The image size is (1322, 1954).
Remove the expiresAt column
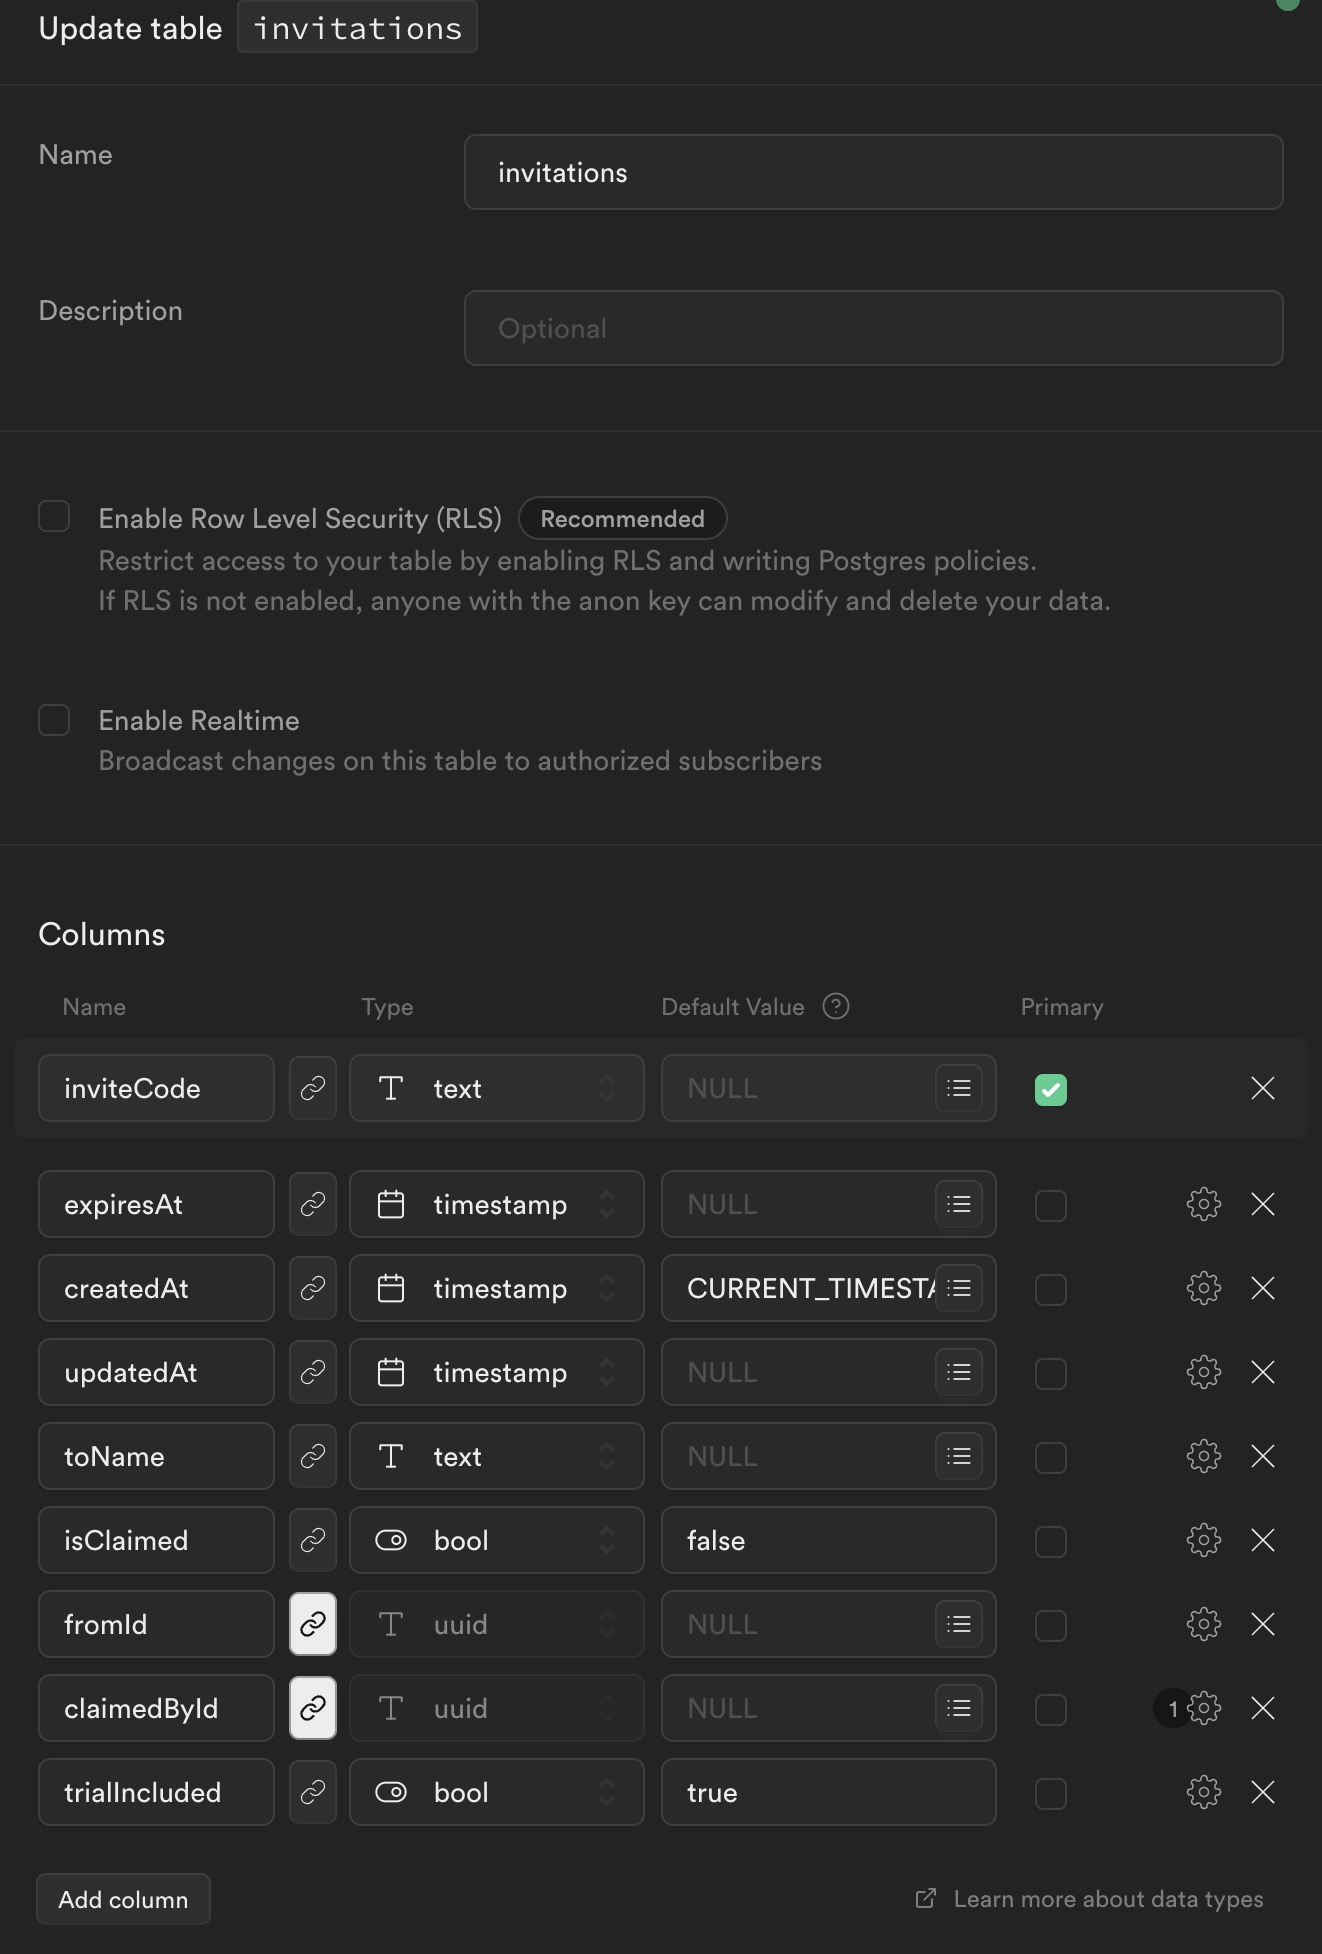[1263, 1204]
